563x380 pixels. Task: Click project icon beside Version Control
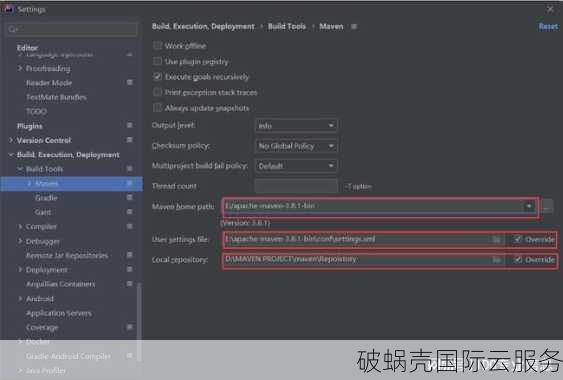pyautogui.click(x=130, y=140)
